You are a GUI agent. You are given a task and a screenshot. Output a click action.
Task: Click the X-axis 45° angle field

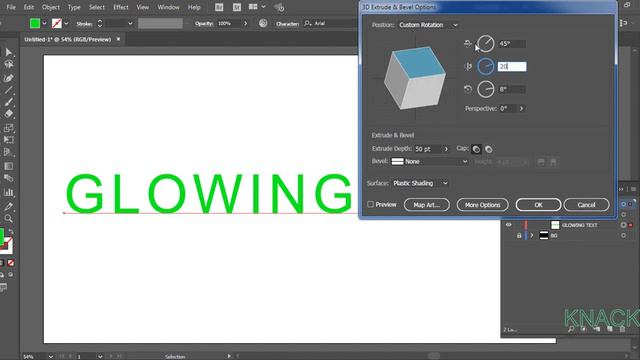[512, 44]
